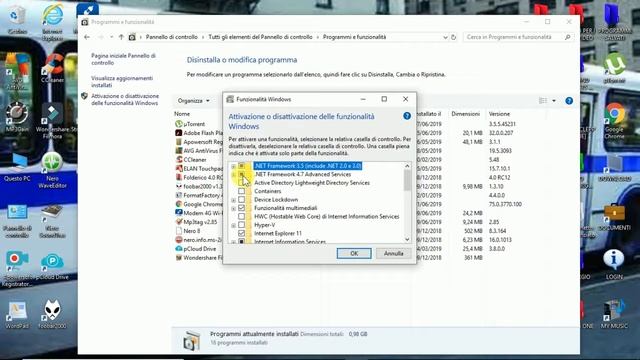Sort list by Nome column header
Screen dimensions: 640x360
(182, 114)
